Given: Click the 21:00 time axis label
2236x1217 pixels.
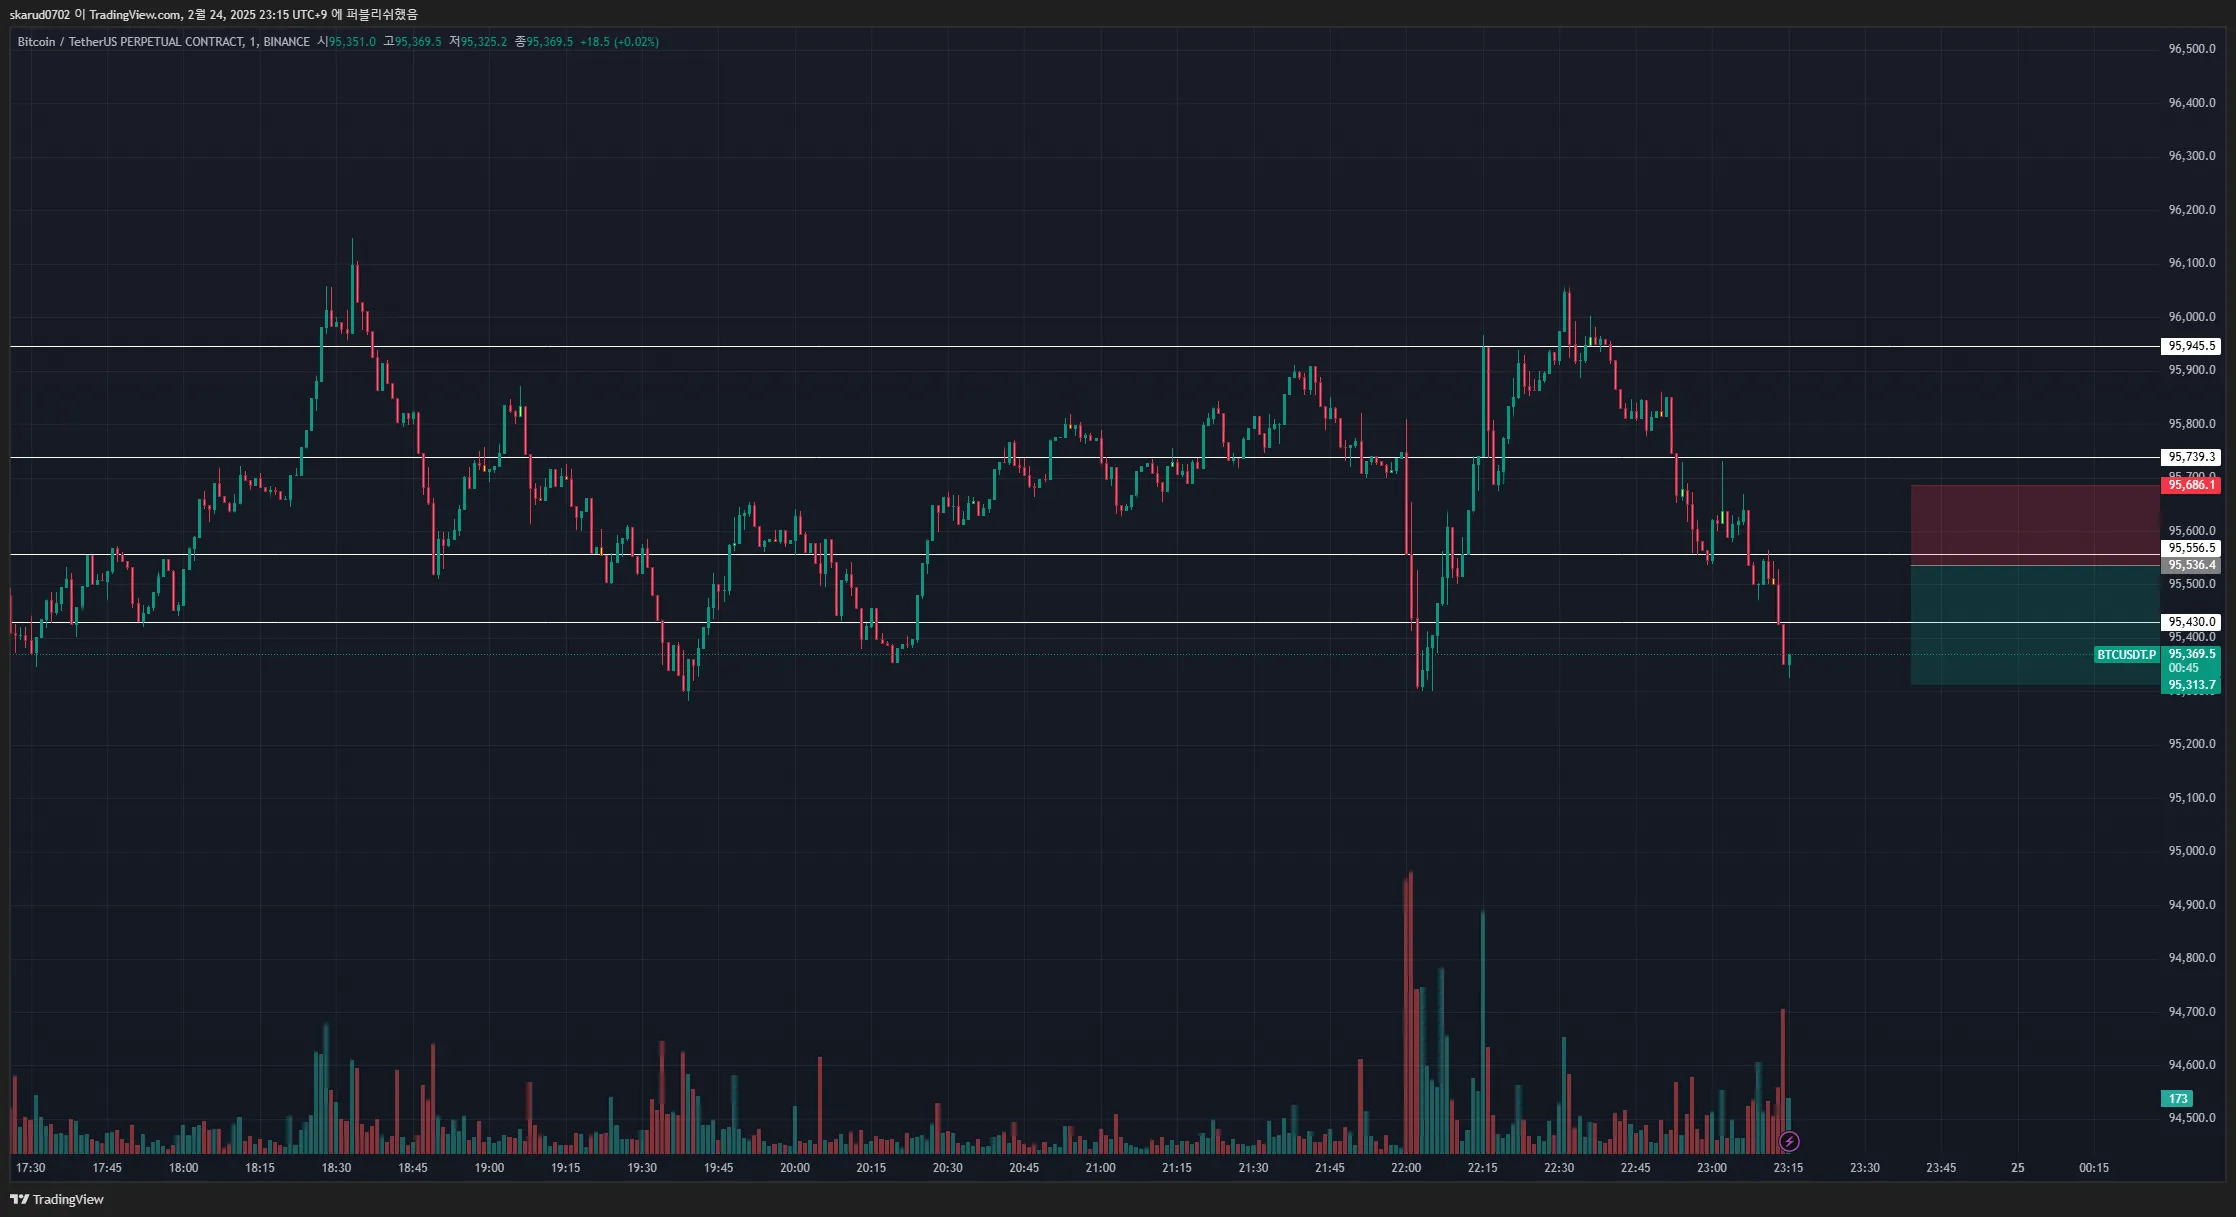Looking at the screenshot, I should 1100,1168.
